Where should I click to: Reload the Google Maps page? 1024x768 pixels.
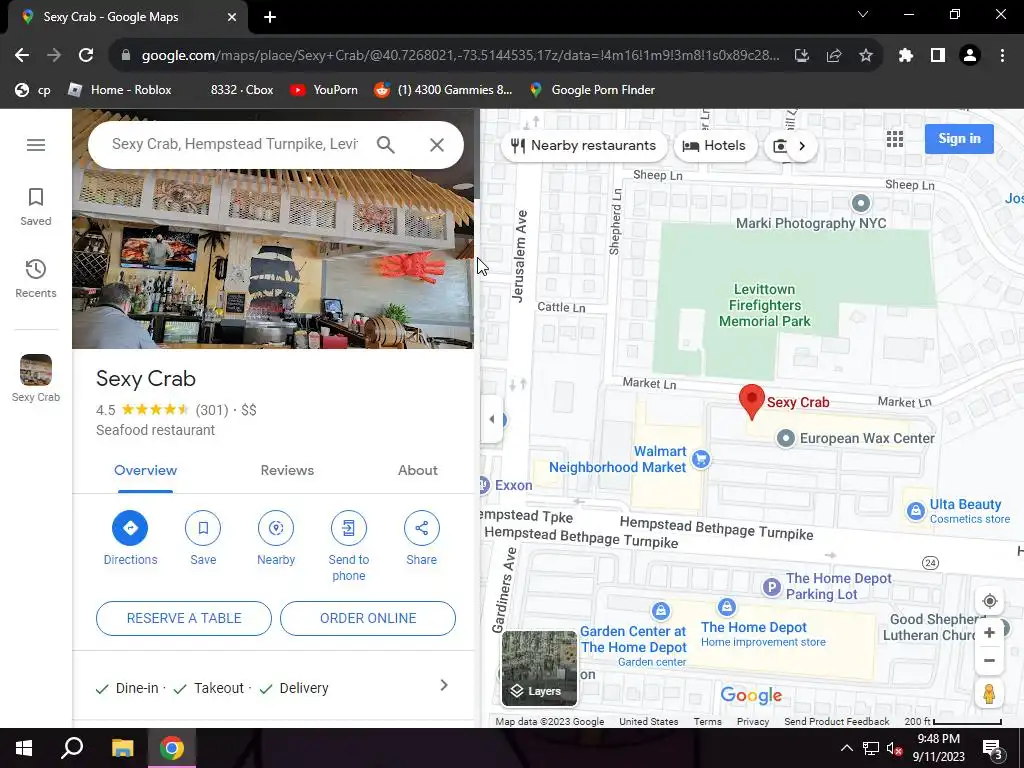(x=86, y=56)
